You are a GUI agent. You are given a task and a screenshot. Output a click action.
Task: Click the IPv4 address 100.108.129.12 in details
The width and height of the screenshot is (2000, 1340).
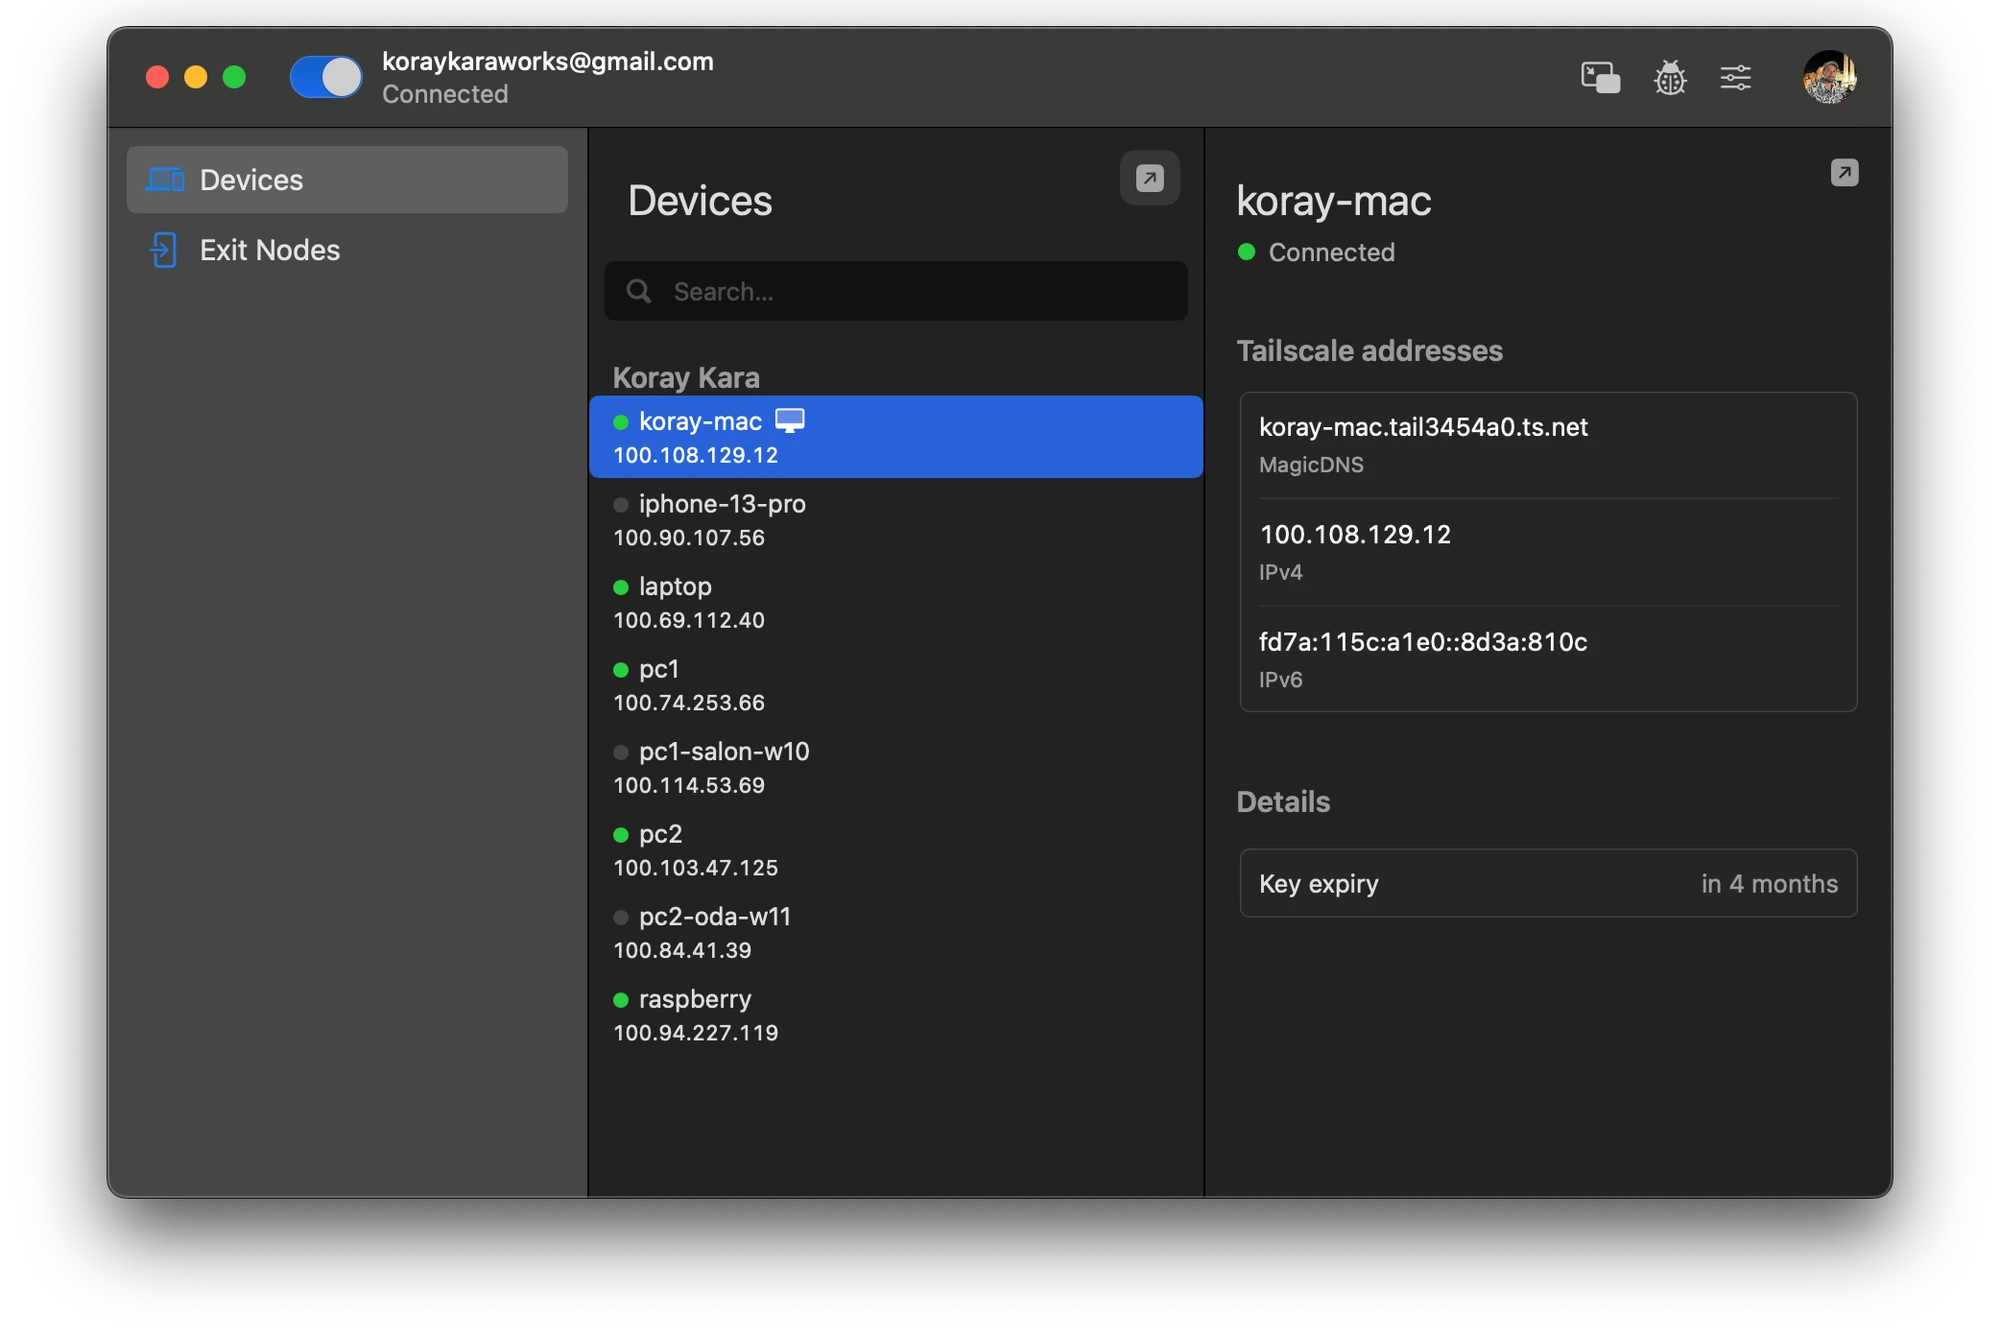pyautogui.click(x=1355, y=534)
